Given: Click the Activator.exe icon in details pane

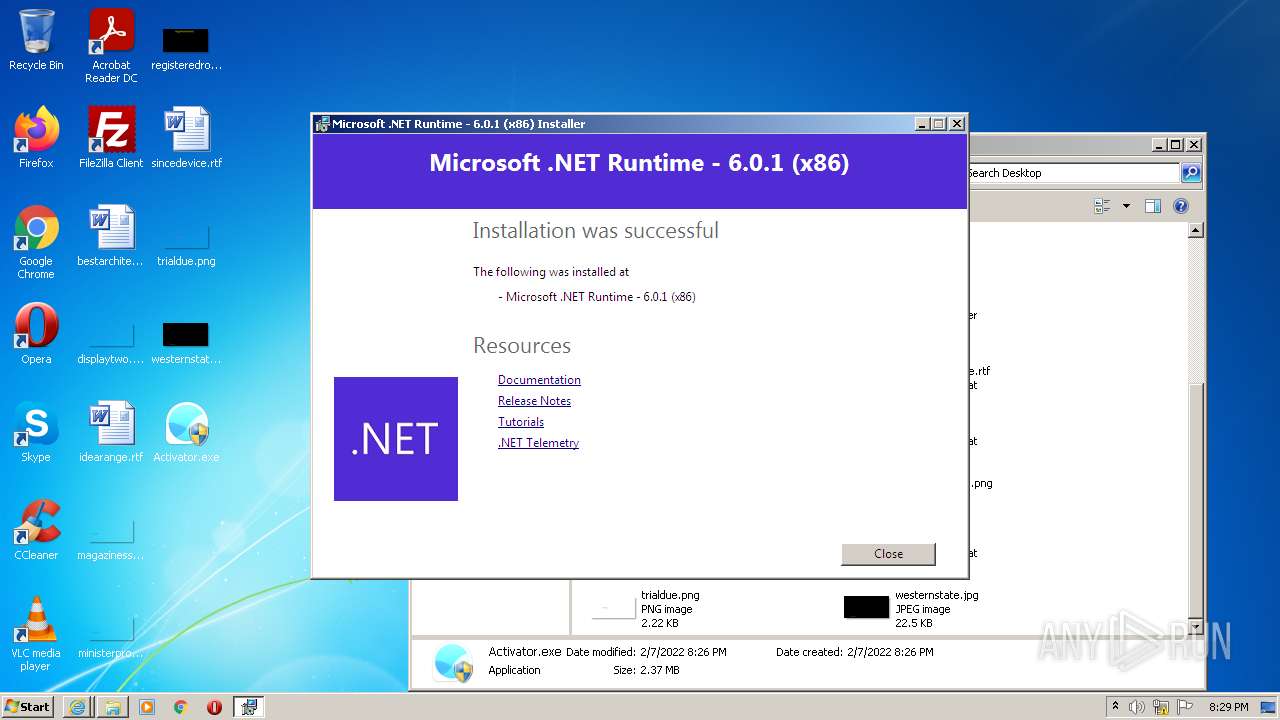Looking at the screenshot, I should (x=453, y=662).
